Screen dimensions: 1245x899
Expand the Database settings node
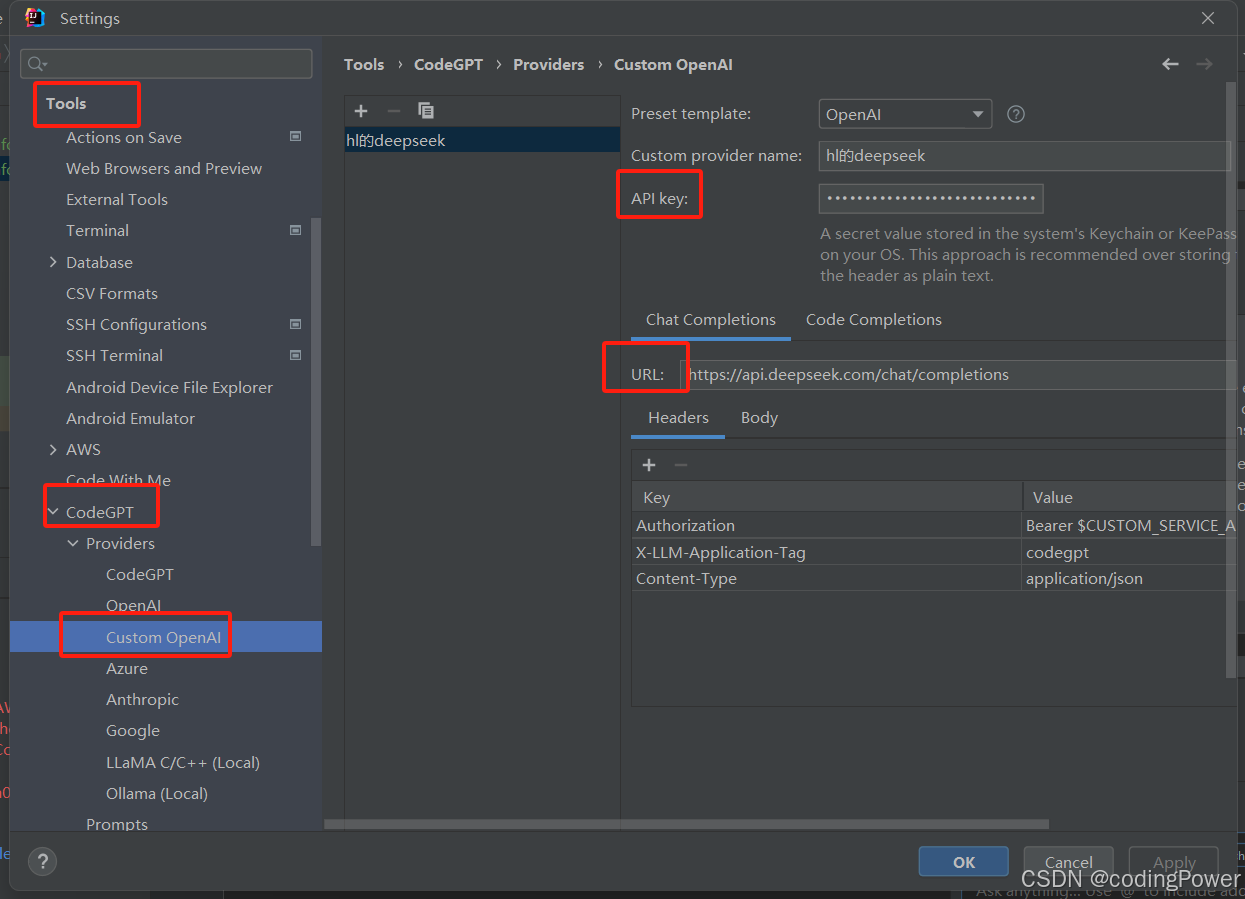(53, 262)
